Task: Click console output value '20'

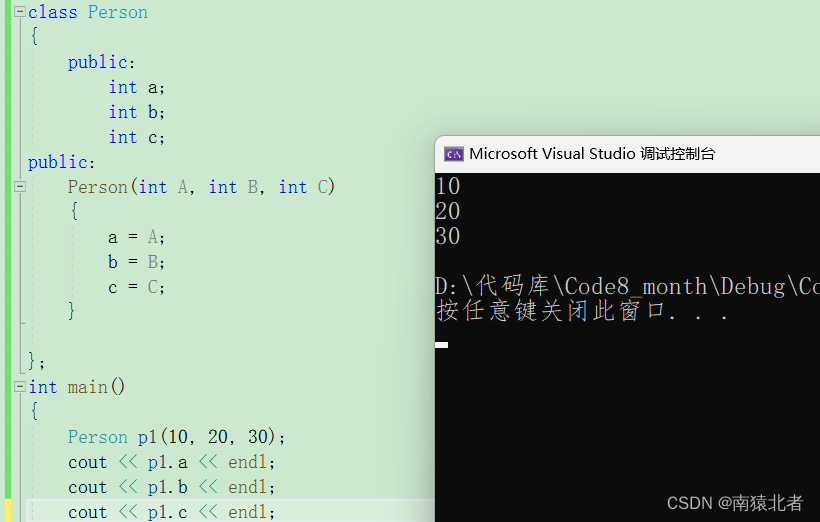Action: 448,211
